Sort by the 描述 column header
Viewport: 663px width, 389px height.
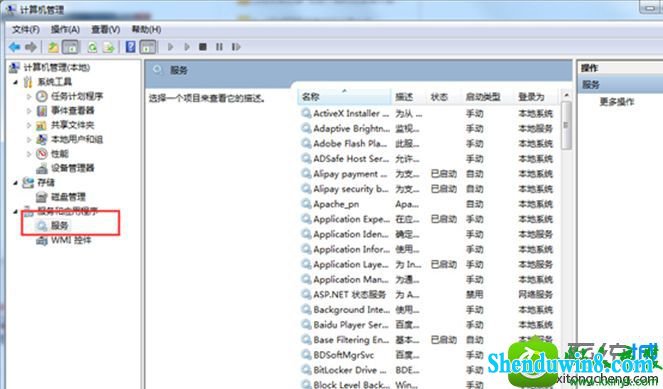click(x=408, y=97)
